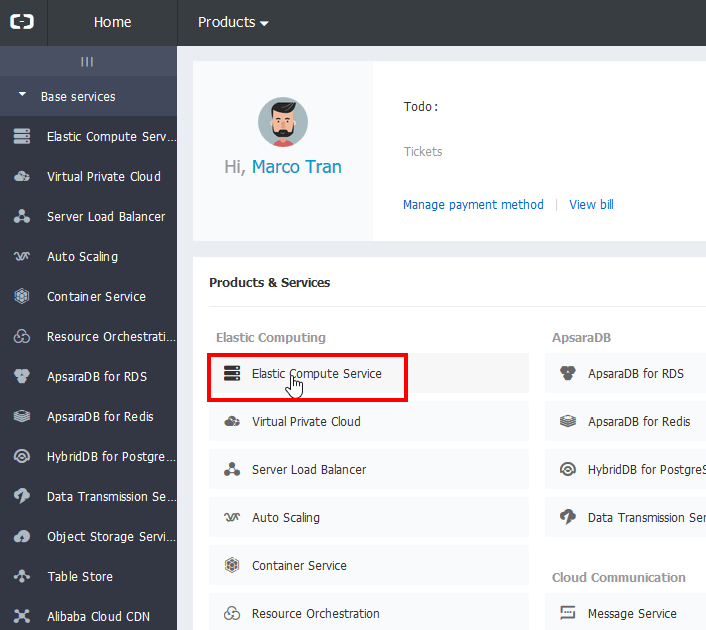Click the Virtual Private Cloud sidebar icon

(x=22, y=177)
